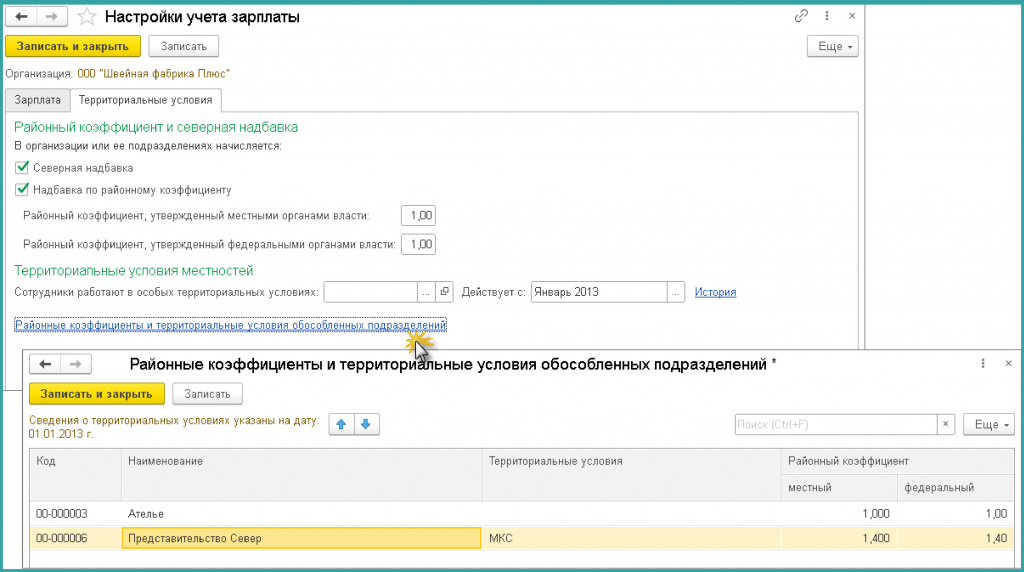Select the Ателье row name
Screen dimensions: 1024x572
pos(302,514)
